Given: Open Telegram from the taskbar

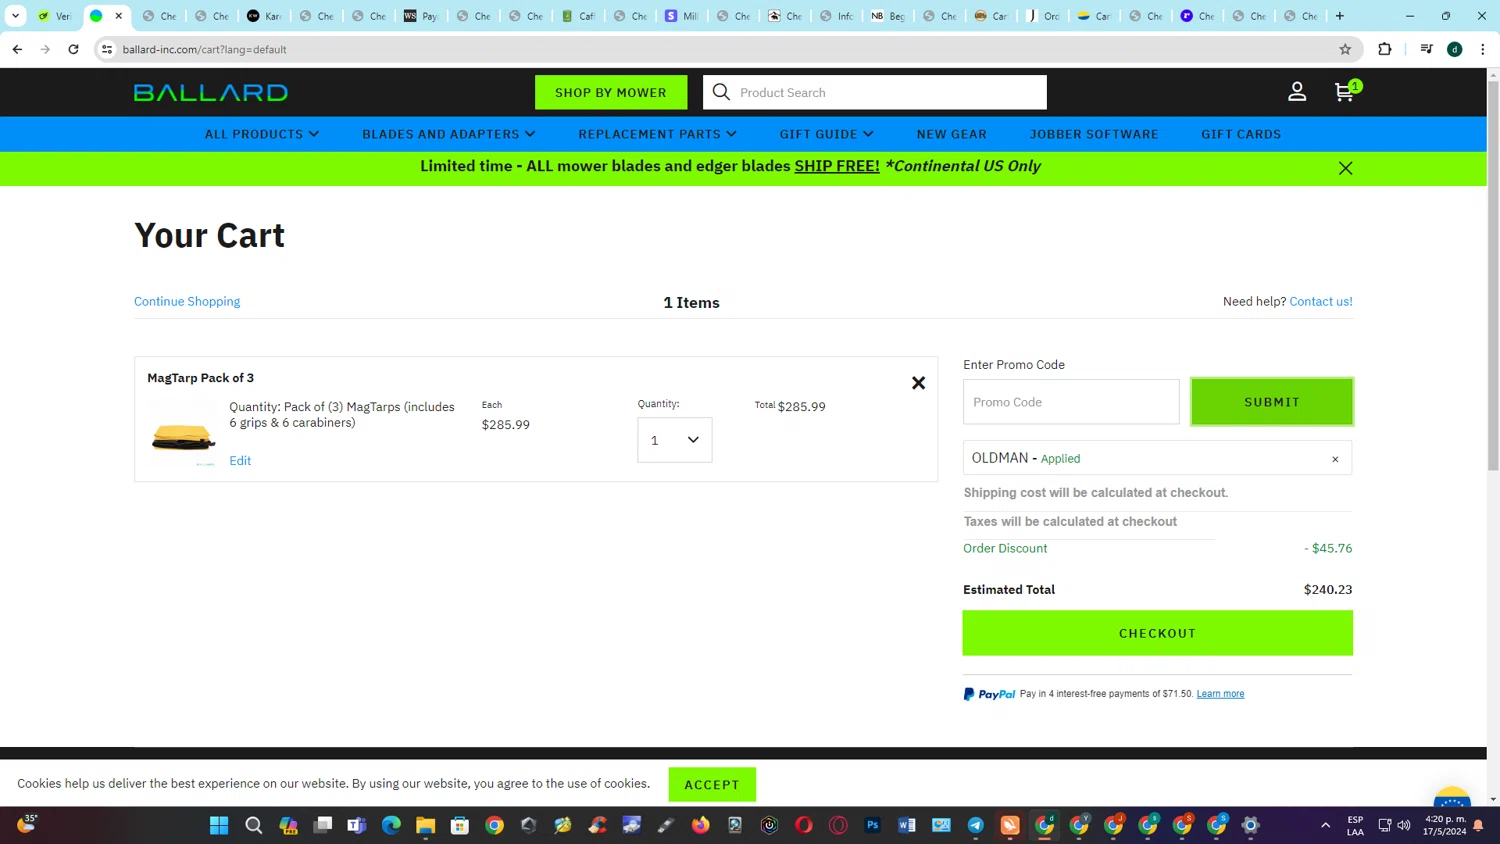Looking at the screenshot, I should click(976, 825).
